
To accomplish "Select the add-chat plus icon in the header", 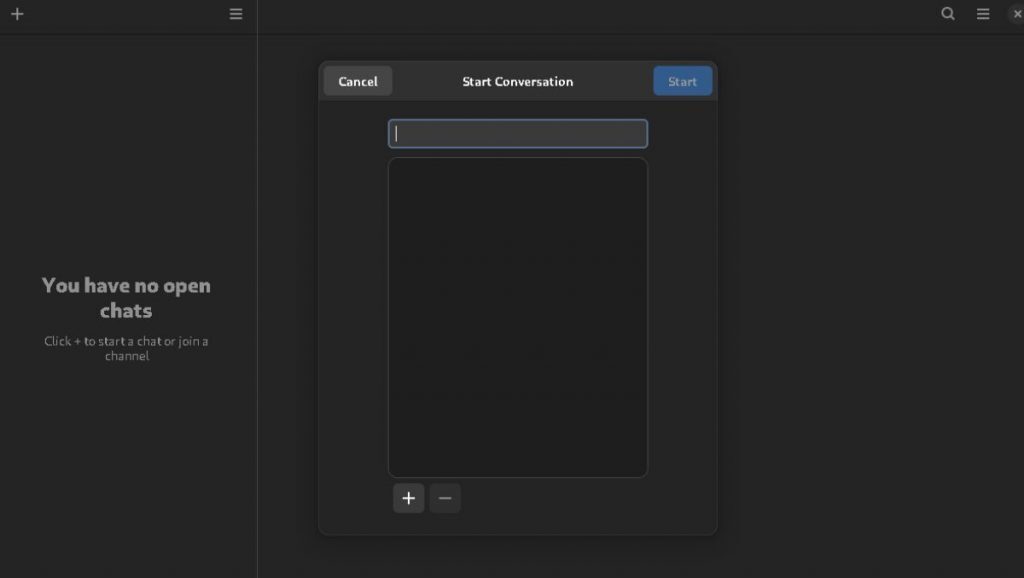I will coord(15,14).
